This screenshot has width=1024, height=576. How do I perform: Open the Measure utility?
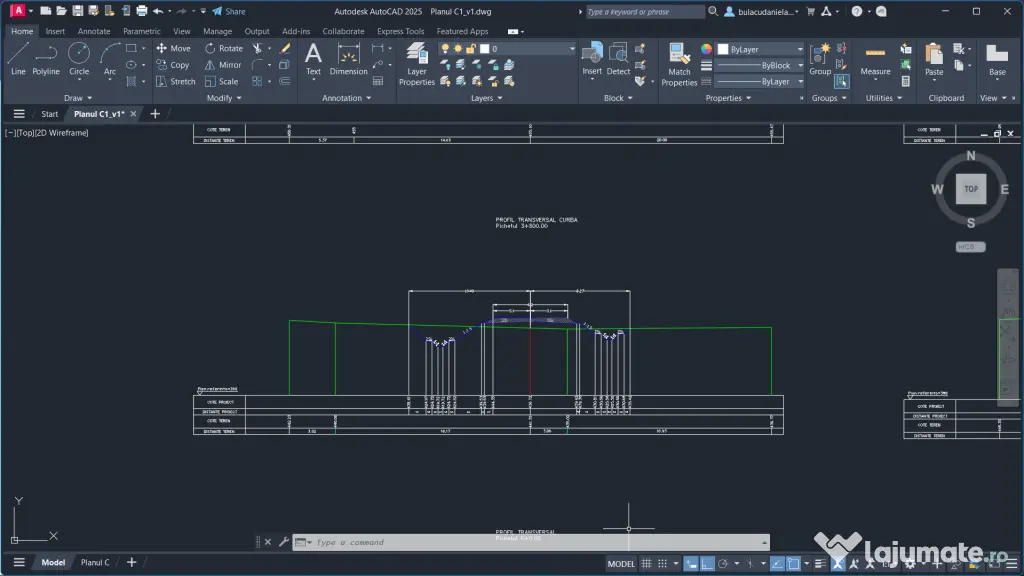pyautogui.click(x=875, y=59)
